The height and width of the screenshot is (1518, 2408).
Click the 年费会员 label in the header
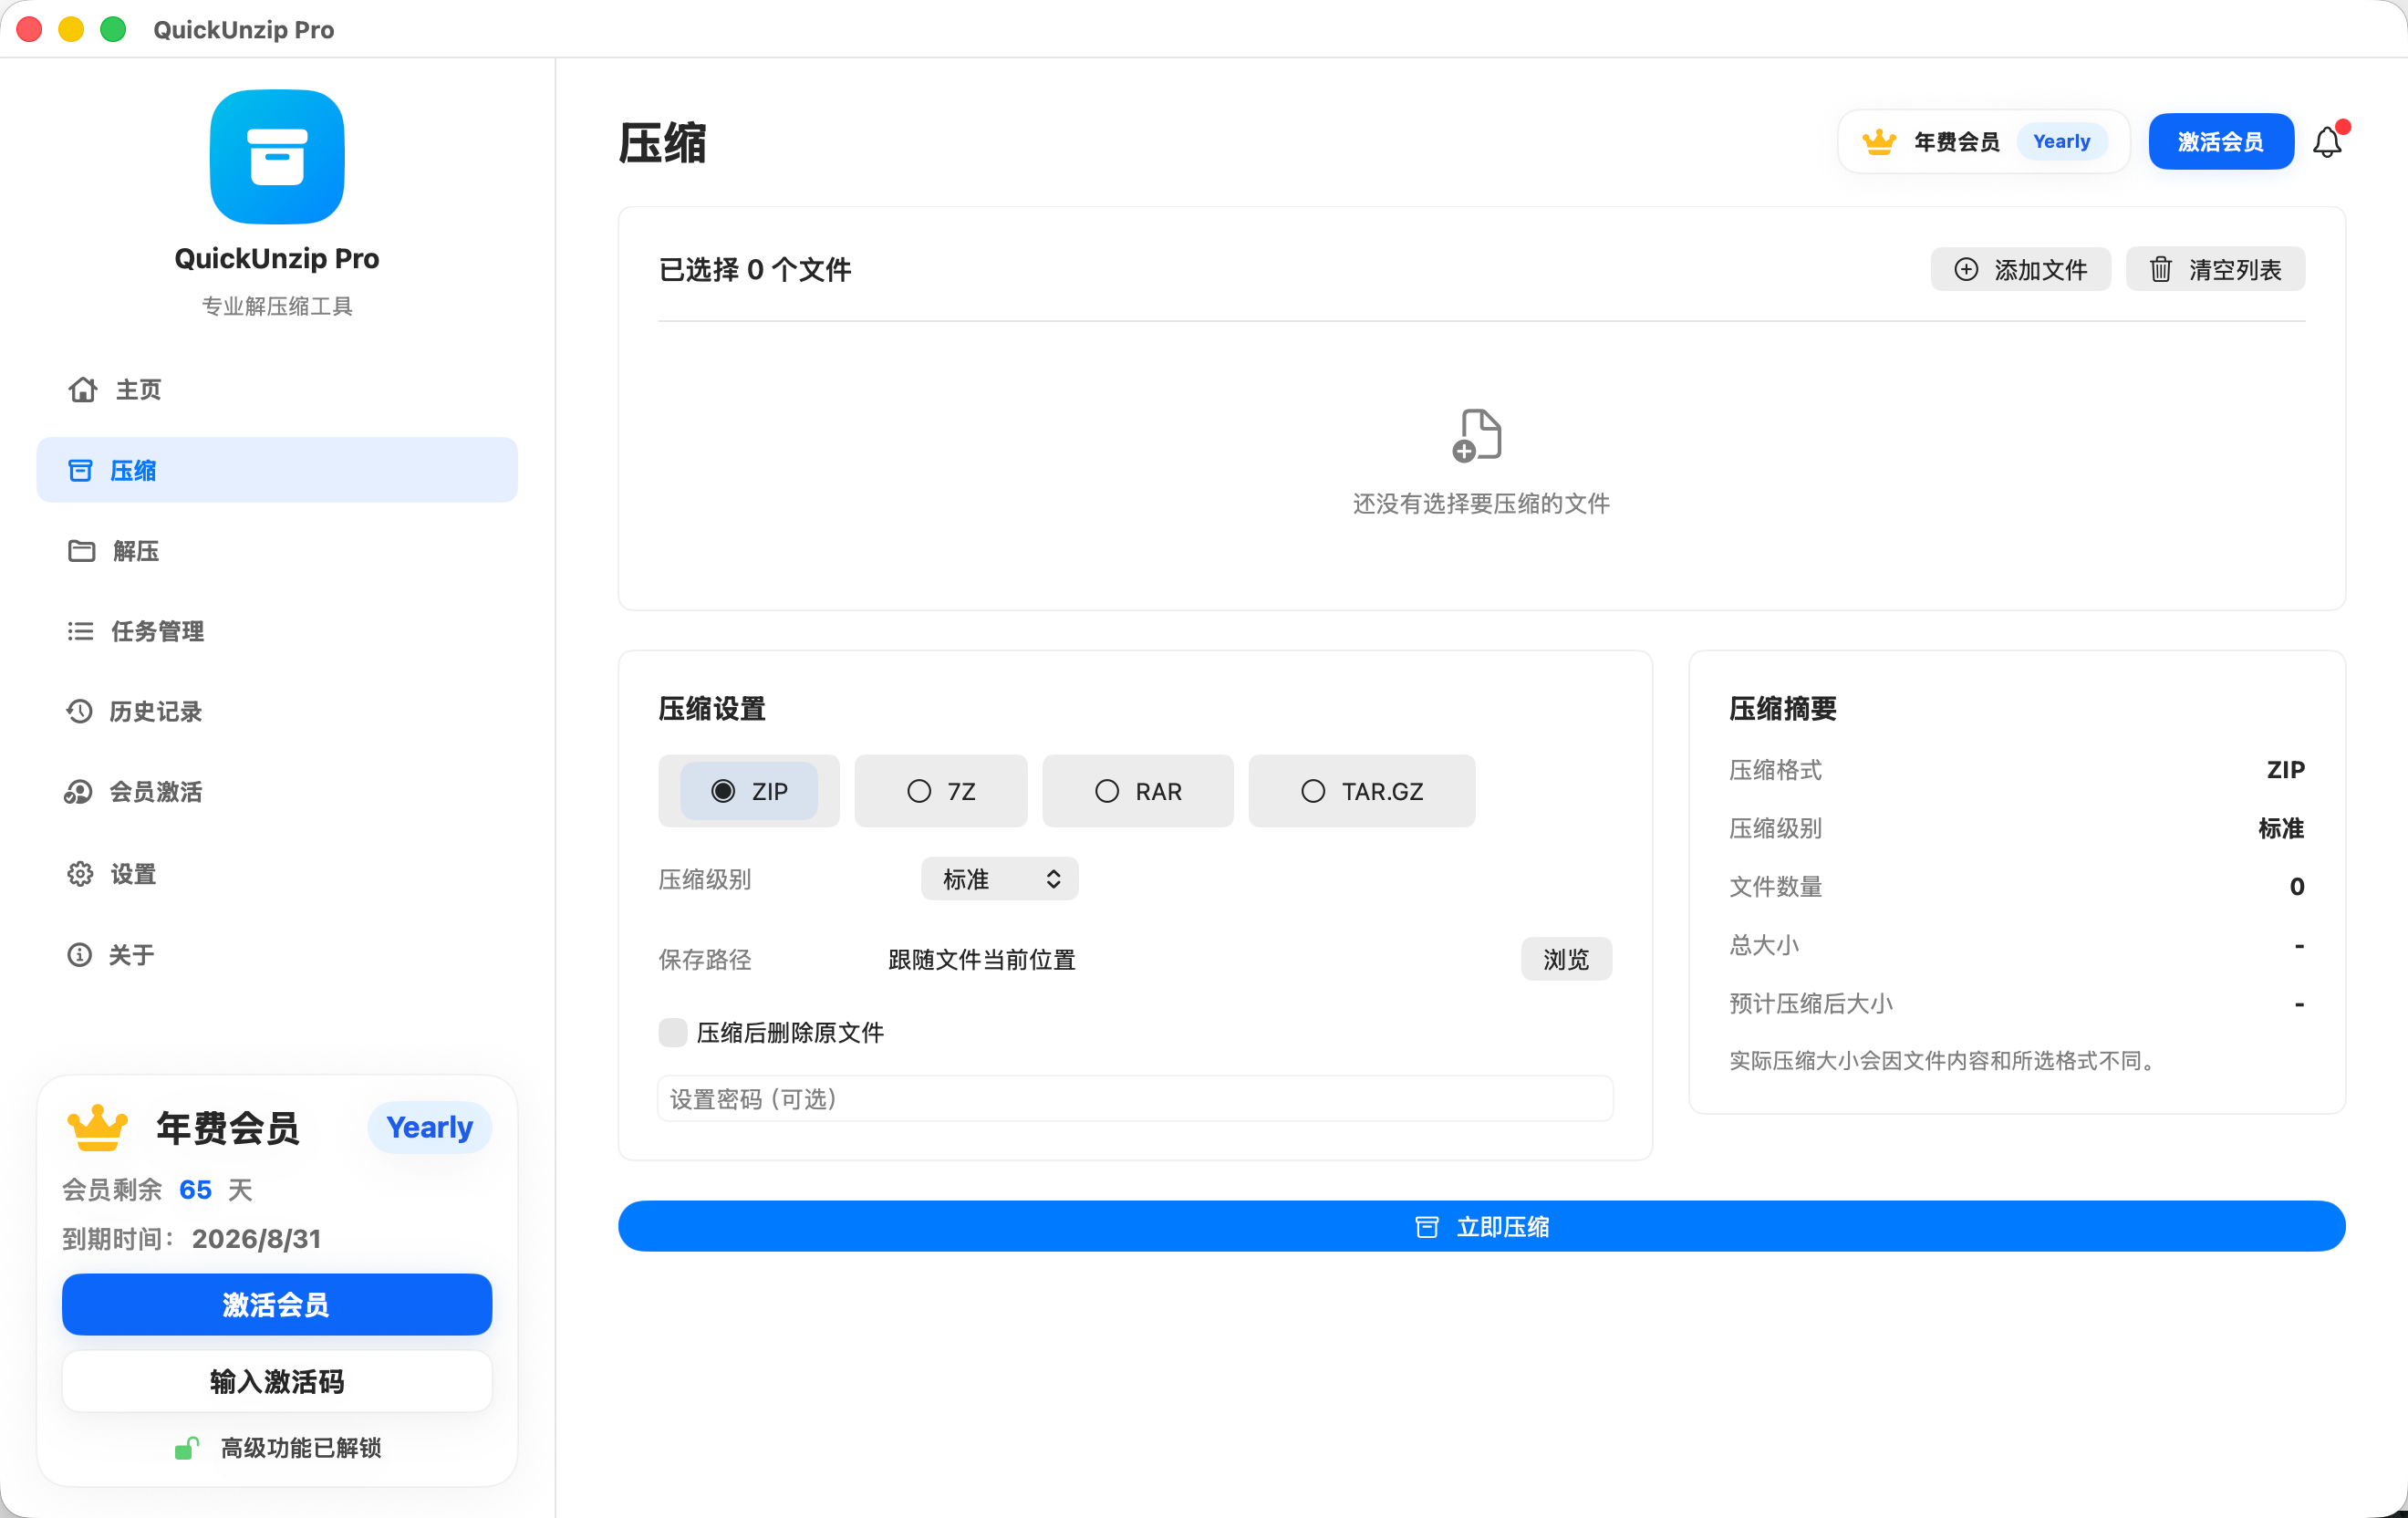pyautogui.click(x=1957, y=142)
